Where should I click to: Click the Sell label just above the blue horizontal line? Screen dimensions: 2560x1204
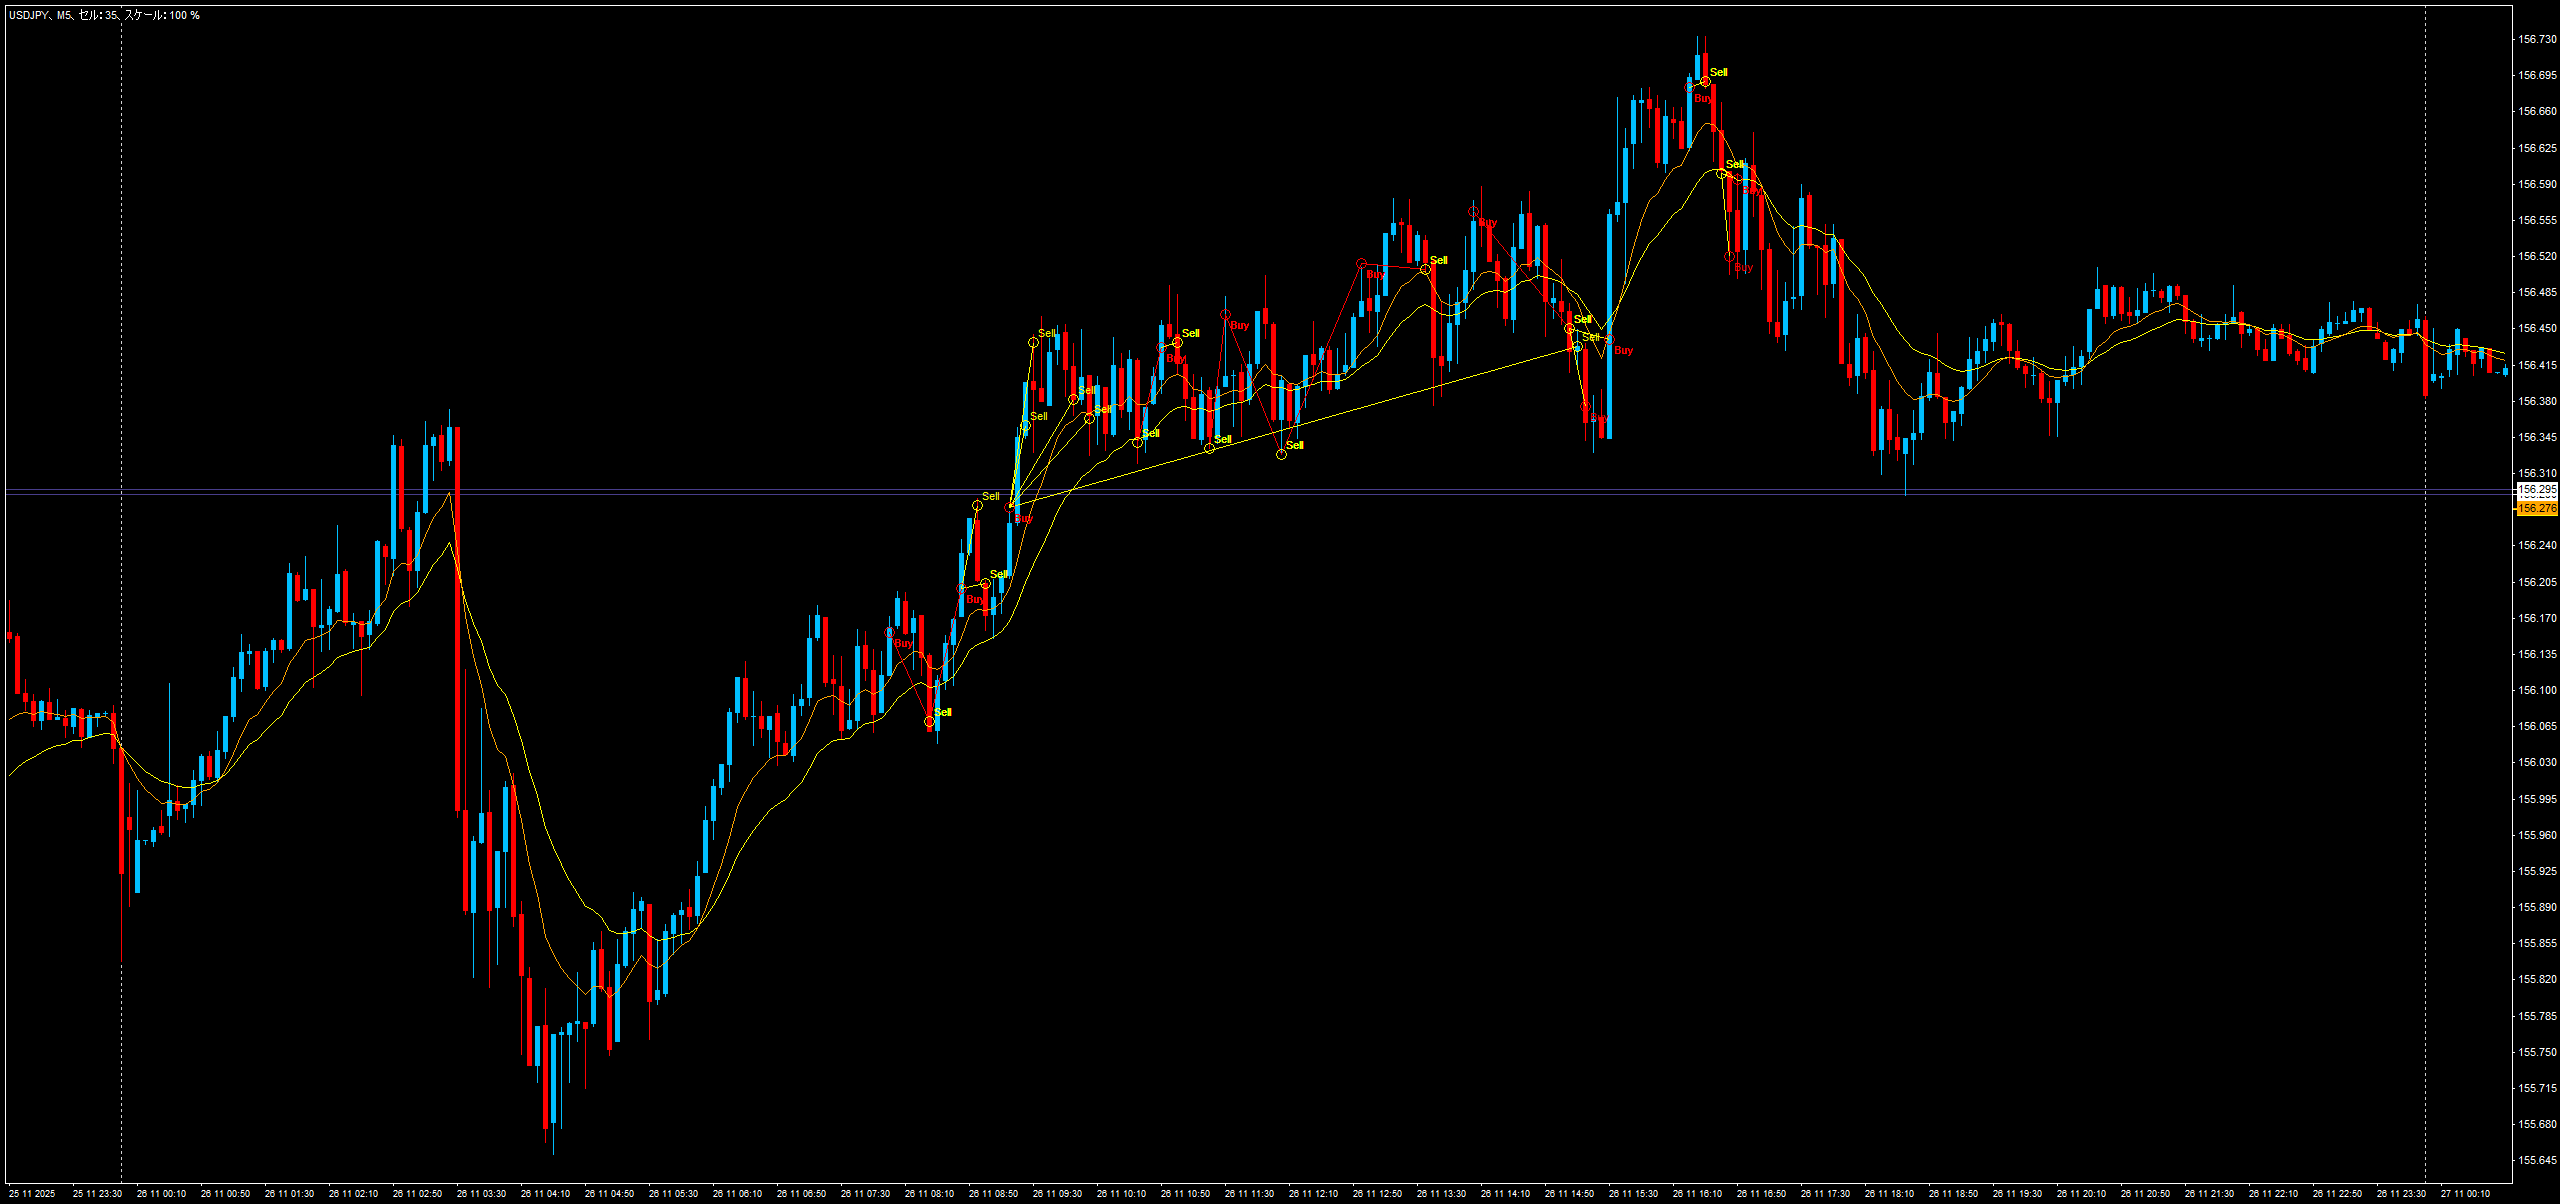(x=990, y=496)
